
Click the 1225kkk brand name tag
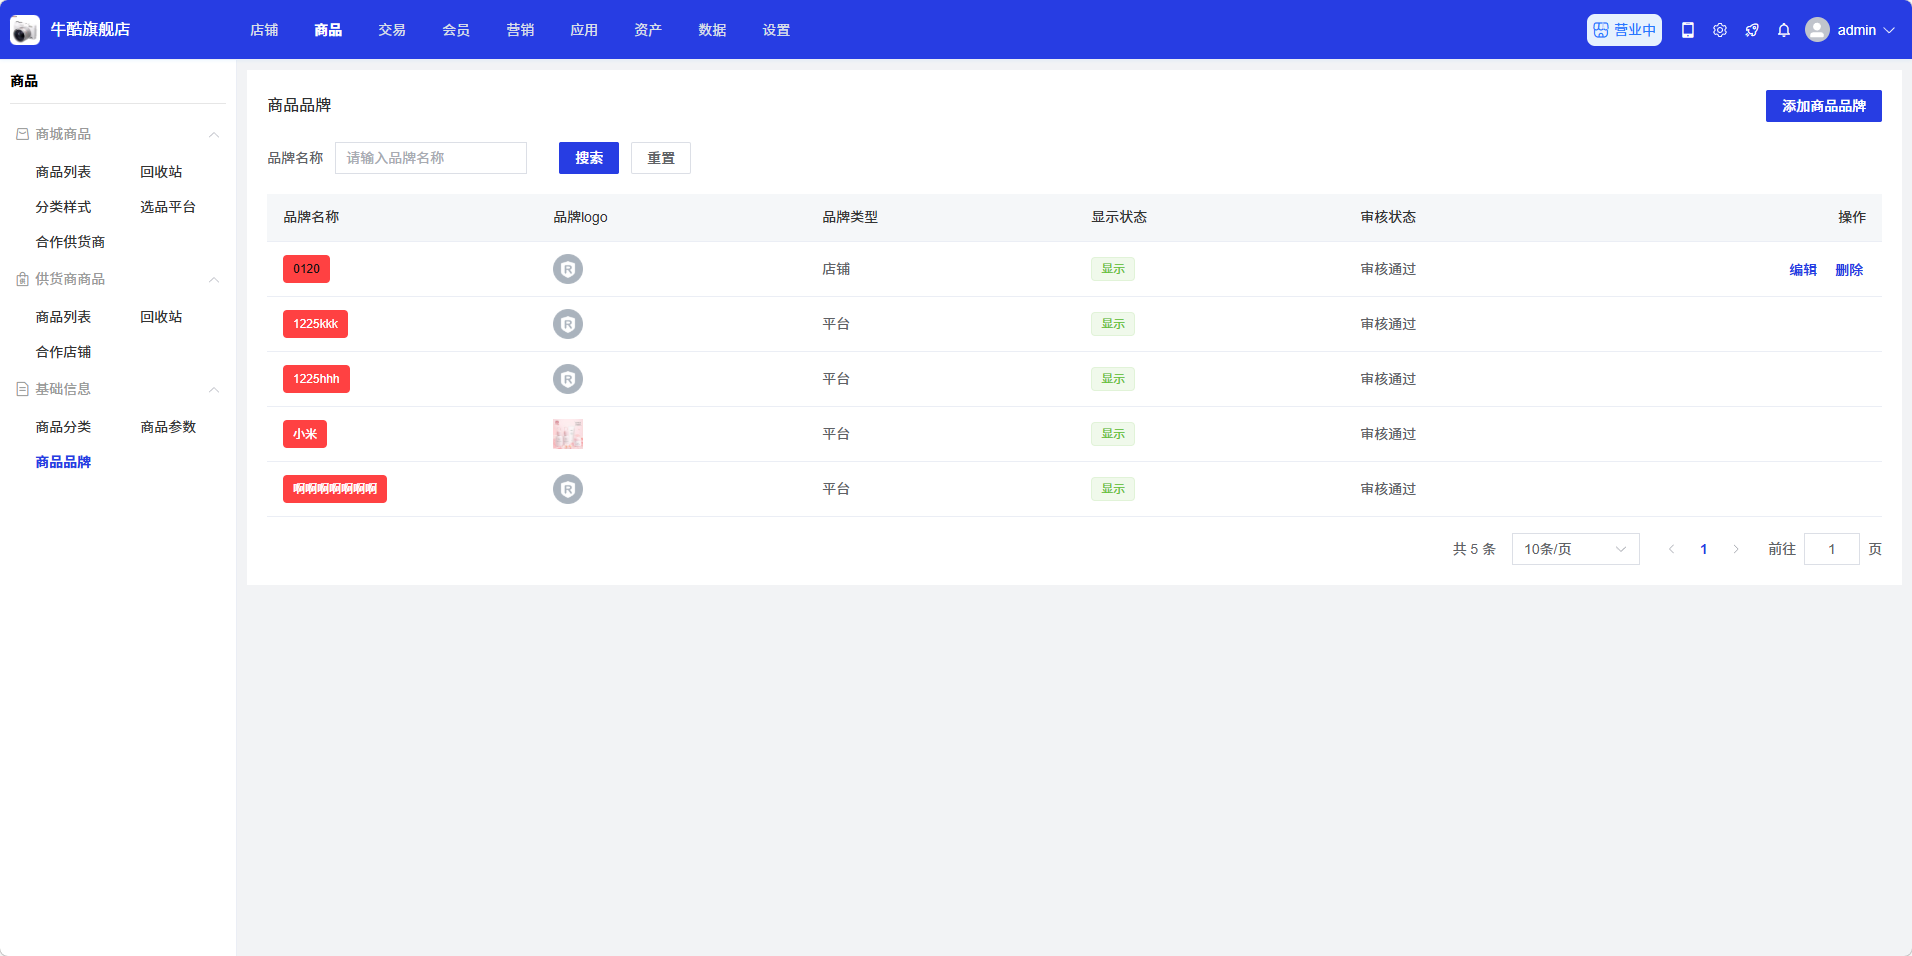(315, 324)
